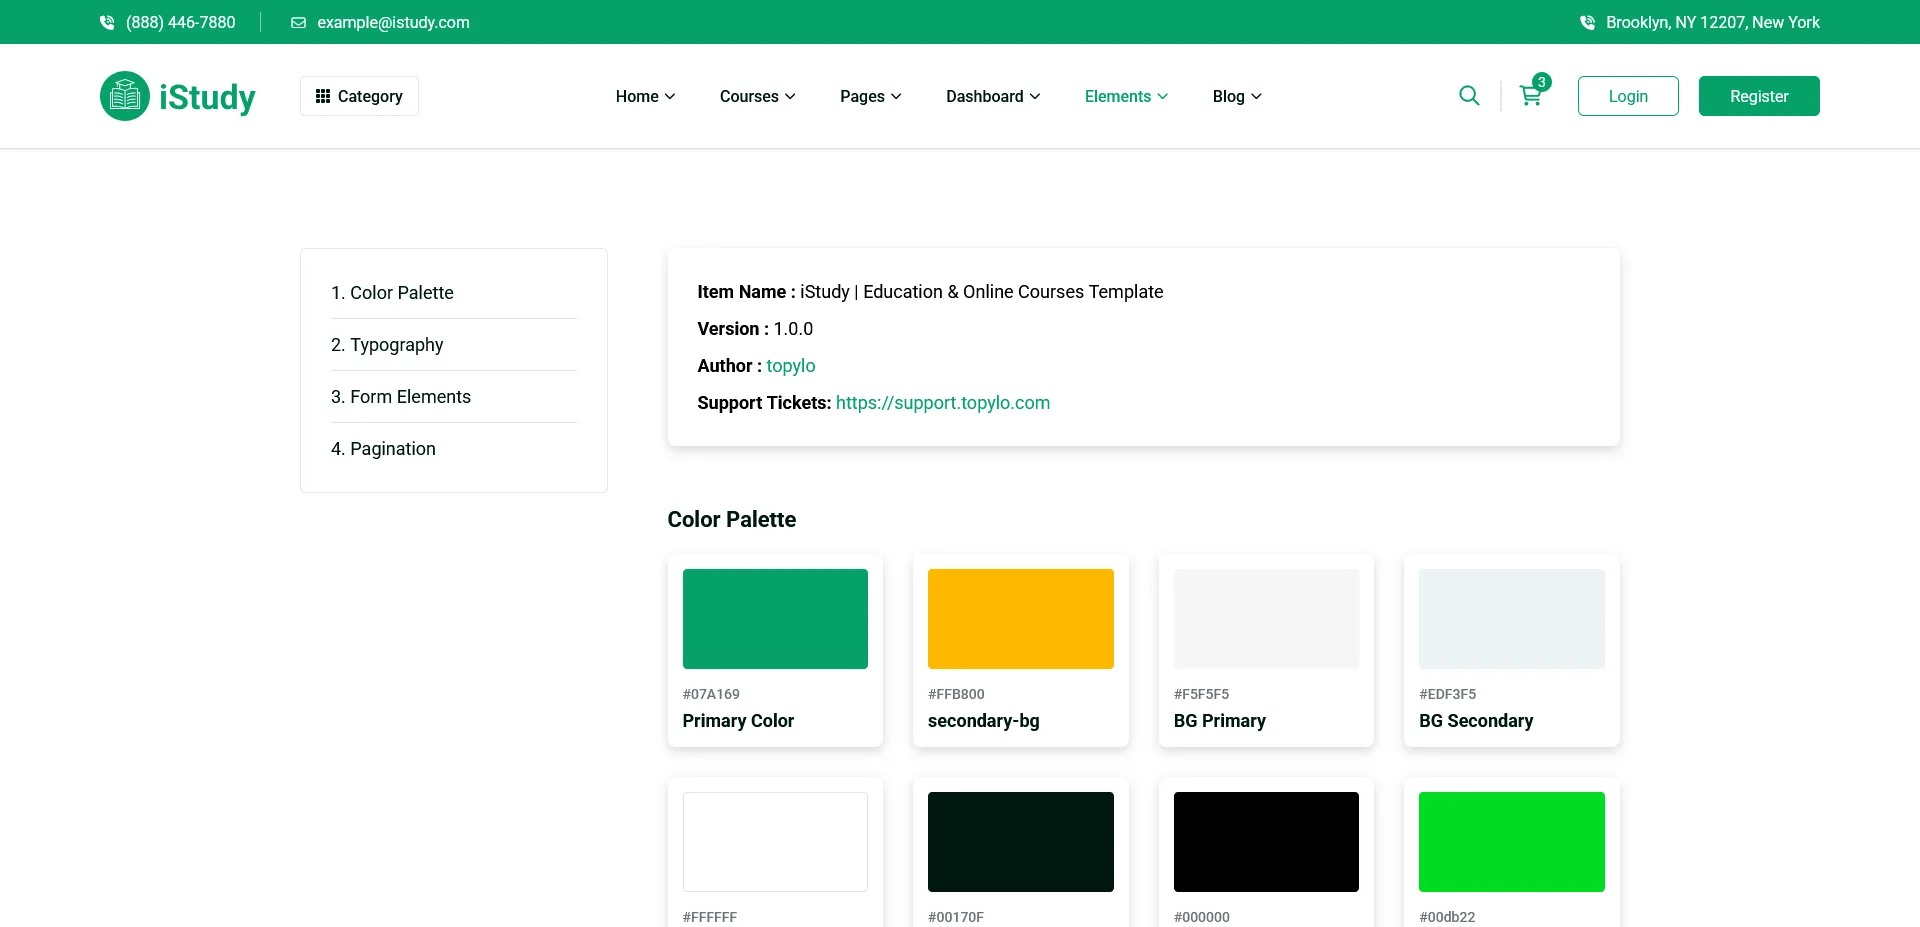Click the iStudy book logo icon
This screenshot has height=927, width=1920.
(x=125, y=96)
